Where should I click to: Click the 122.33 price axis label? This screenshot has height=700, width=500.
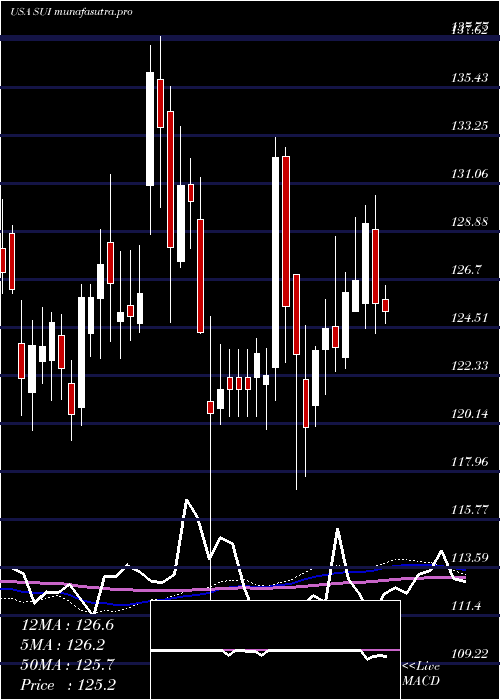click(x=469, y=366)
